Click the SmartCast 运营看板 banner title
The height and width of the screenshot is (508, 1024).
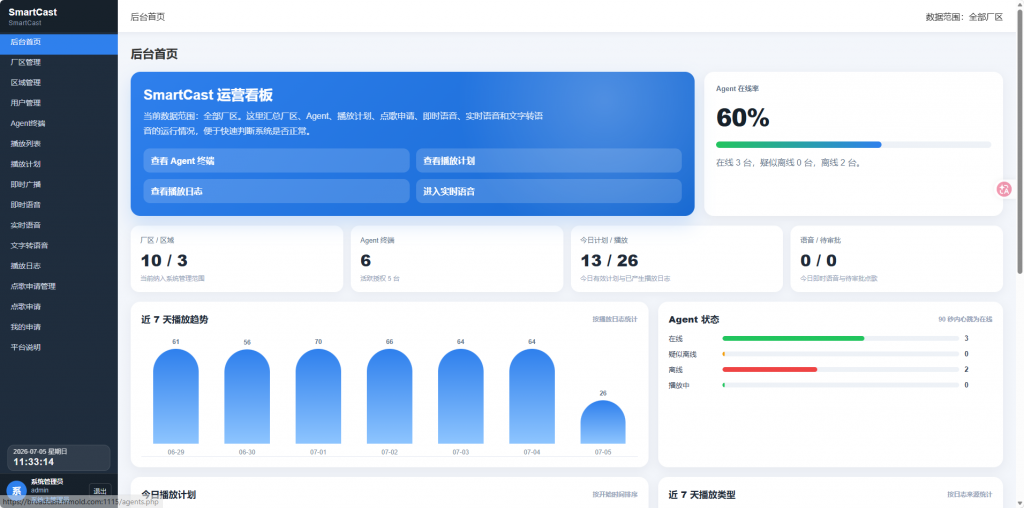pyautogui.click(x=208, y=95)
